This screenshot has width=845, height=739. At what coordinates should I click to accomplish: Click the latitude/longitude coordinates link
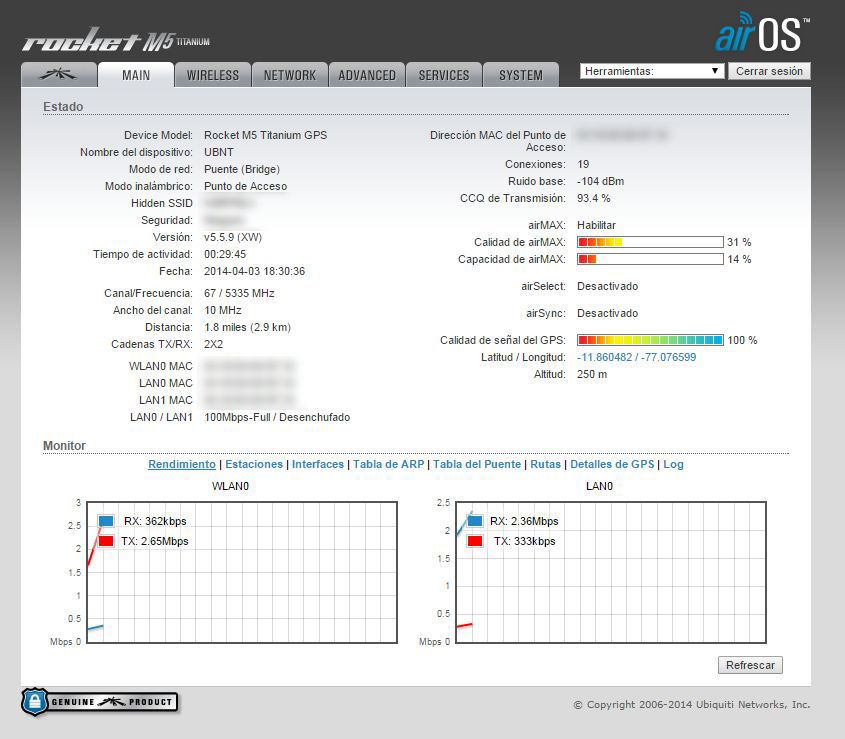[x=636, y=357]
